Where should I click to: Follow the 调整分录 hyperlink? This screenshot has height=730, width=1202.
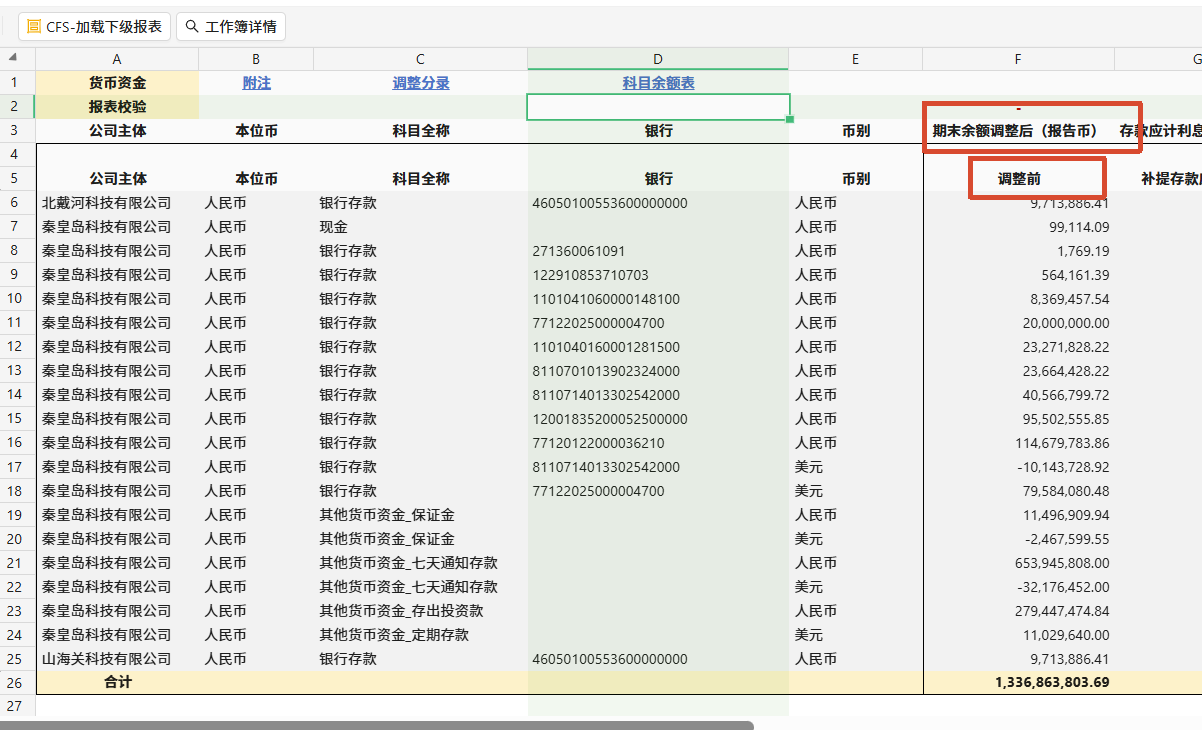[421, 83]
